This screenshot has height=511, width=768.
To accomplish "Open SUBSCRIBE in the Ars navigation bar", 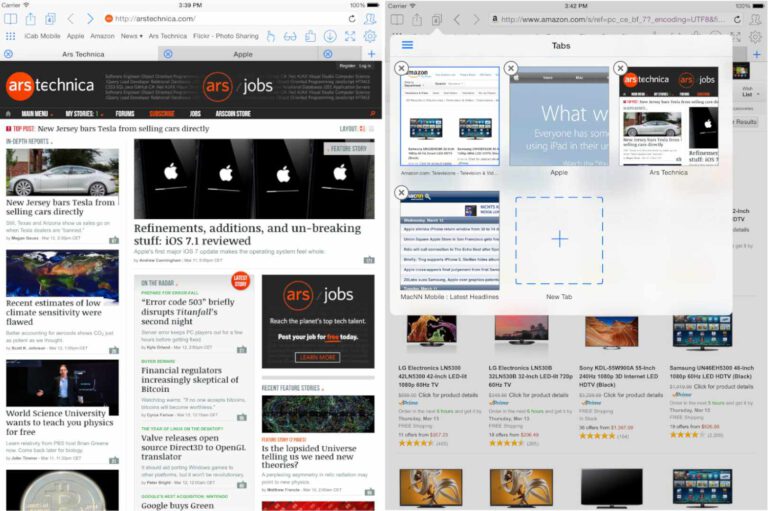I will tap(162, 114).
